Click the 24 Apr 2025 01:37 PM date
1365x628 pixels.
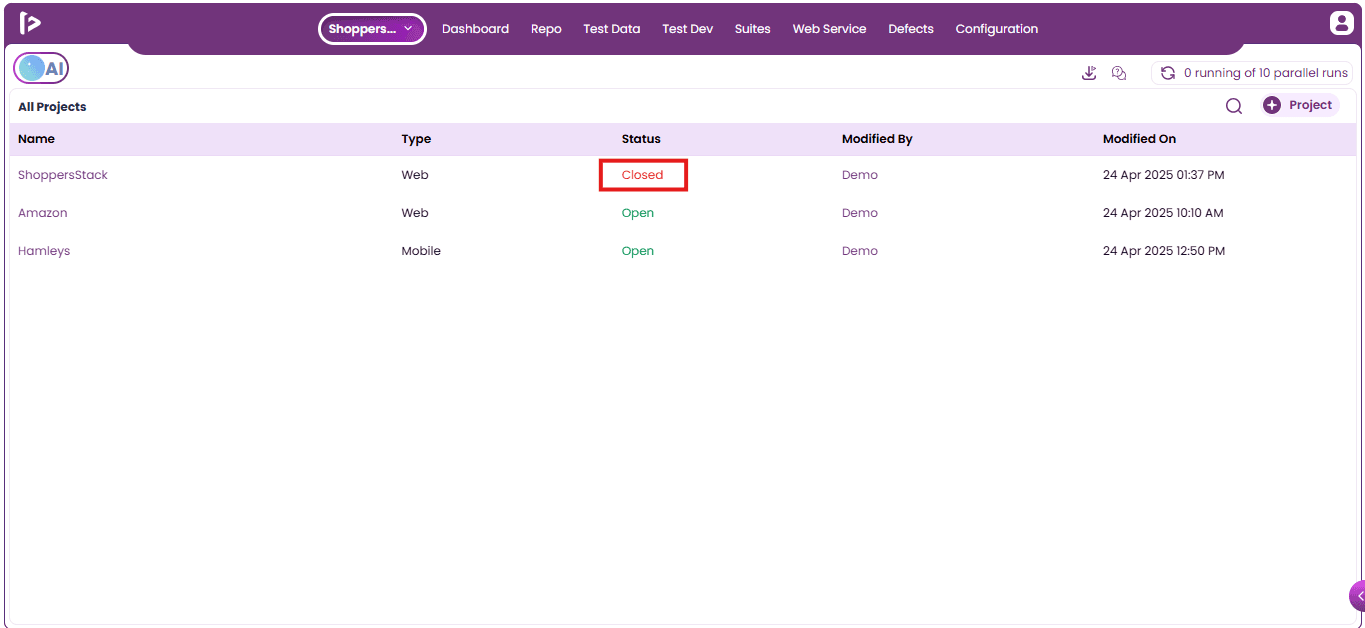coord(1163,175)
